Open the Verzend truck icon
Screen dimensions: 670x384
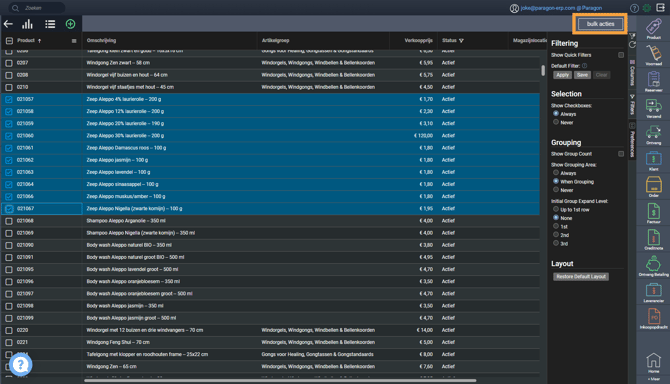(653, 106)
